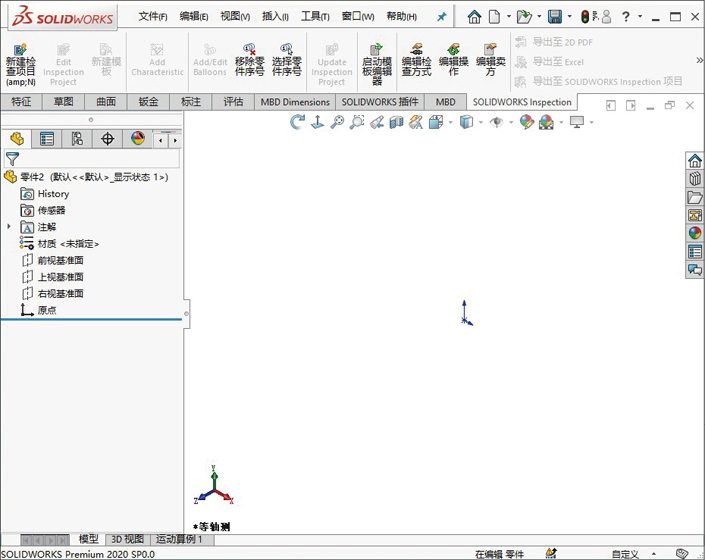Click View Orientation cube icon
The width and height of the screenshot is (705, 560).
pyautogui.click(x=435, y=122)
